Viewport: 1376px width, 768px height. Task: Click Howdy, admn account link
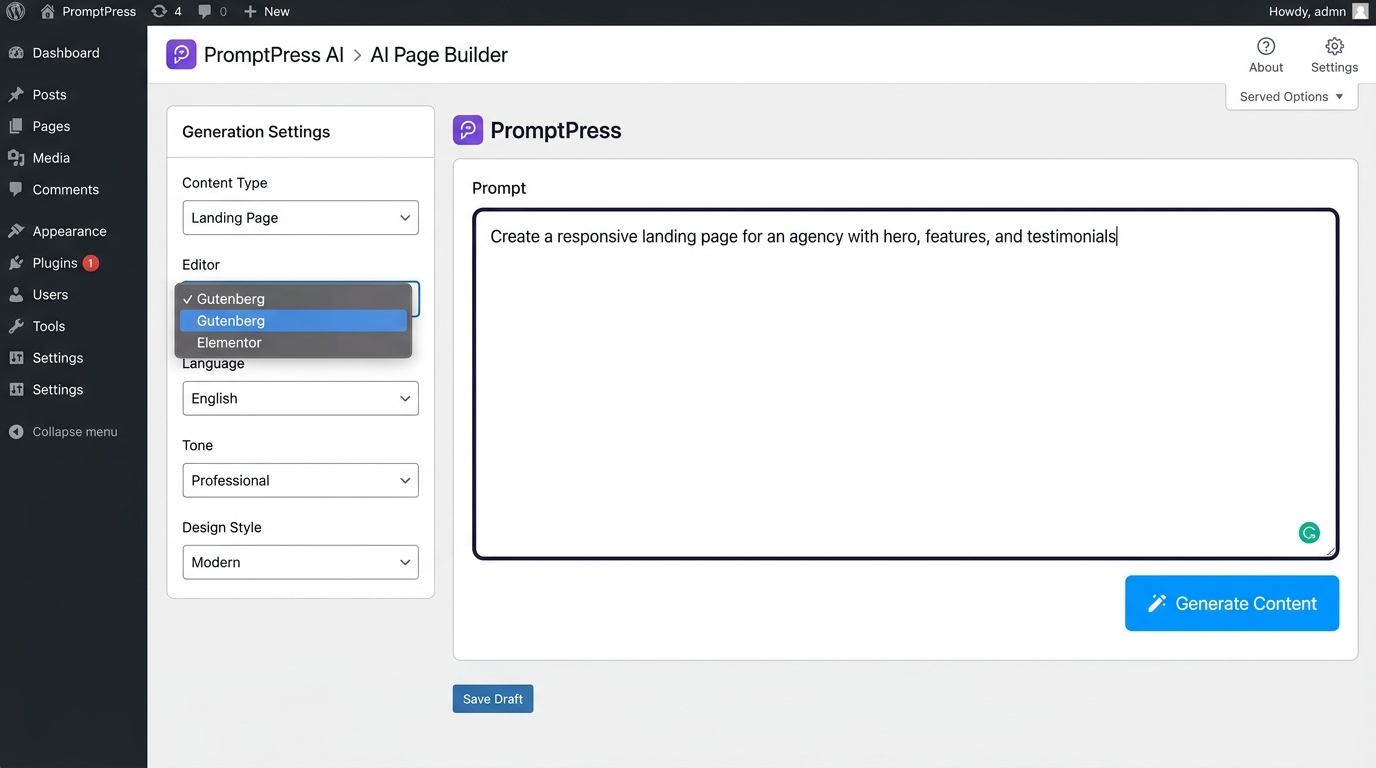click(1307, 12)
